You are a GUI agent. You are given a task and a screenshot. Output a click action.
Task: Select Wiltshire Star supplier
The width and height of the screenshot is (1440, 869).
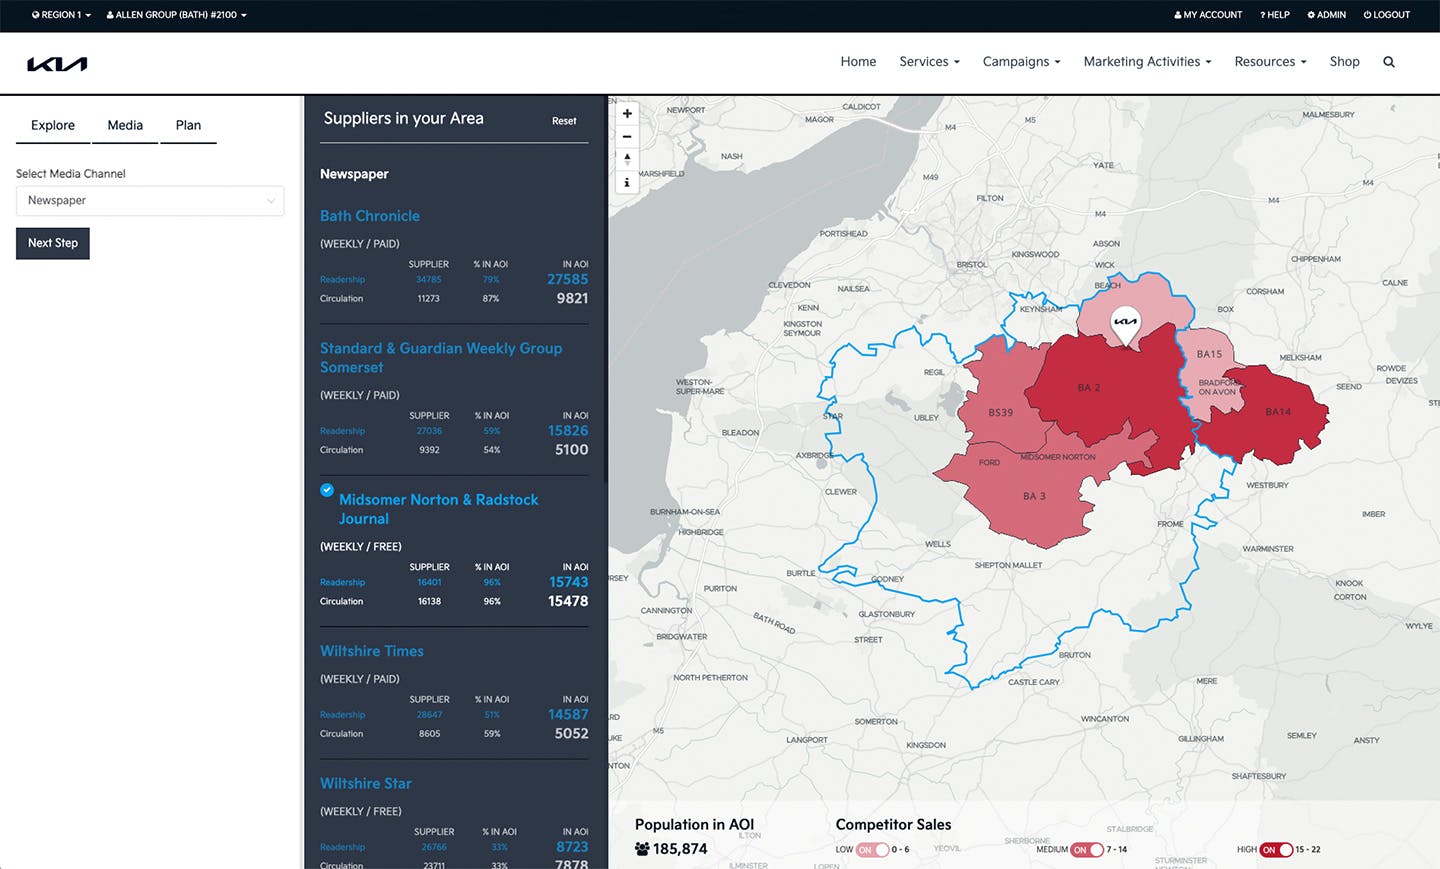[x=366, y=784]
